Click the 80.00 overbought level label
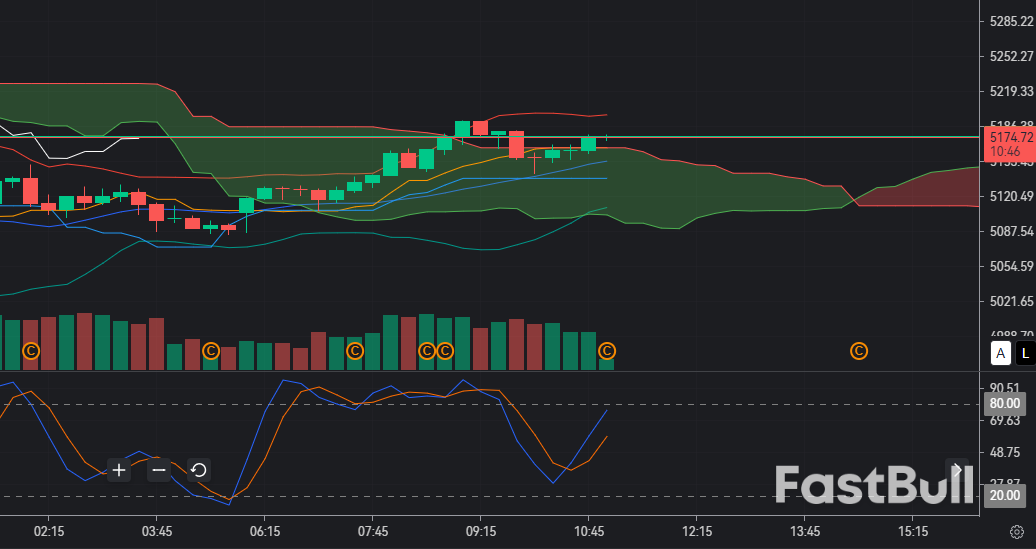This screenshot has width=1036, height=549. point(1004,404)
